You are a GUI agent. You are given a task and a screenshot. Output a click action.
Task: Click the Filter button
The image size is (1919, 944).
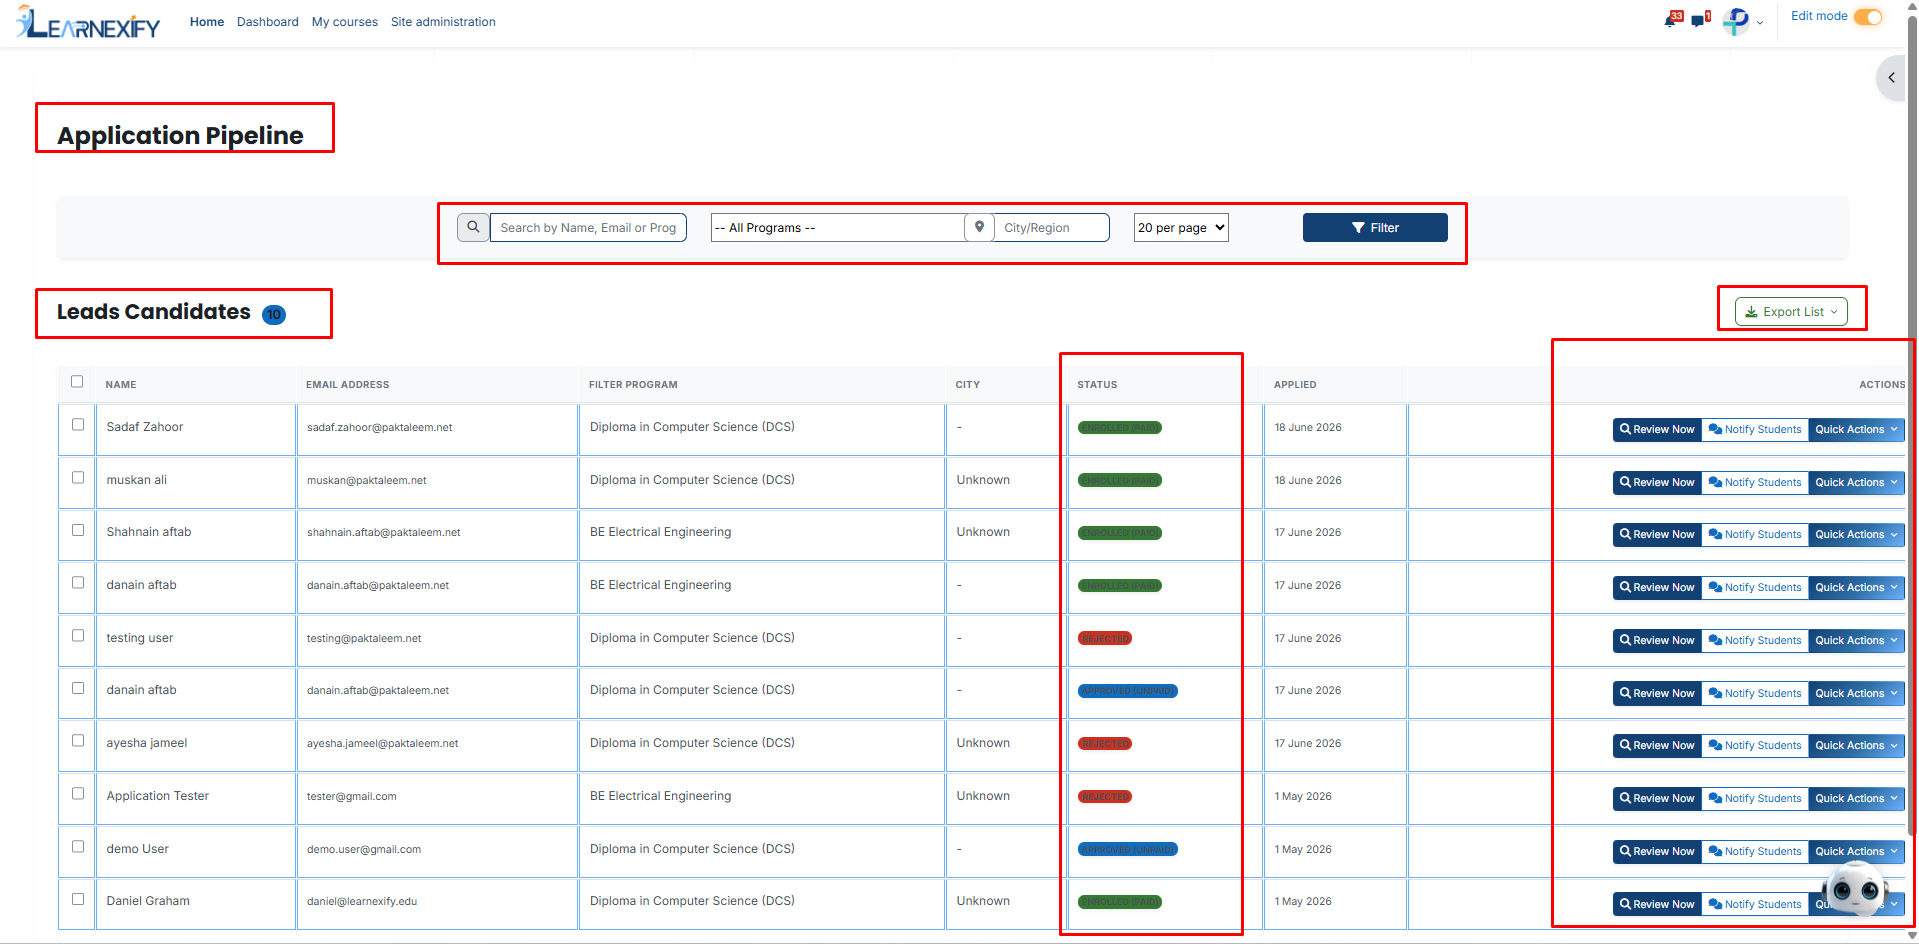pyautogui.click(x=1375, y=228)
